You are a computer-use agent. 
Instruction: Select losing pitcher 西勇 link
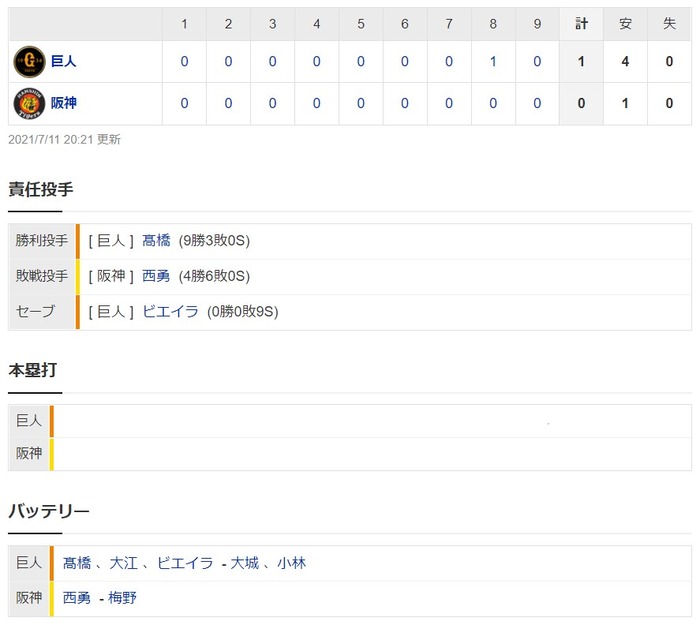[x=156, y=276]
